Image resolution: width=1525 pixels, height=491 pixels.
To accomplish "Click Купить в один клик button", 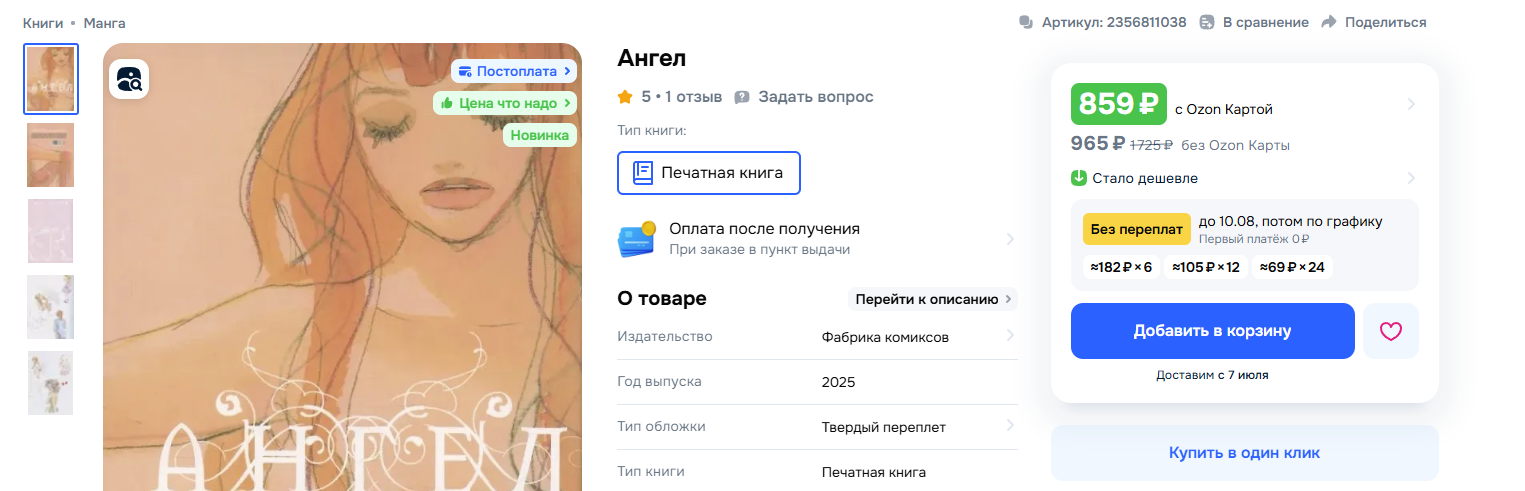I will pos(1244,453).
